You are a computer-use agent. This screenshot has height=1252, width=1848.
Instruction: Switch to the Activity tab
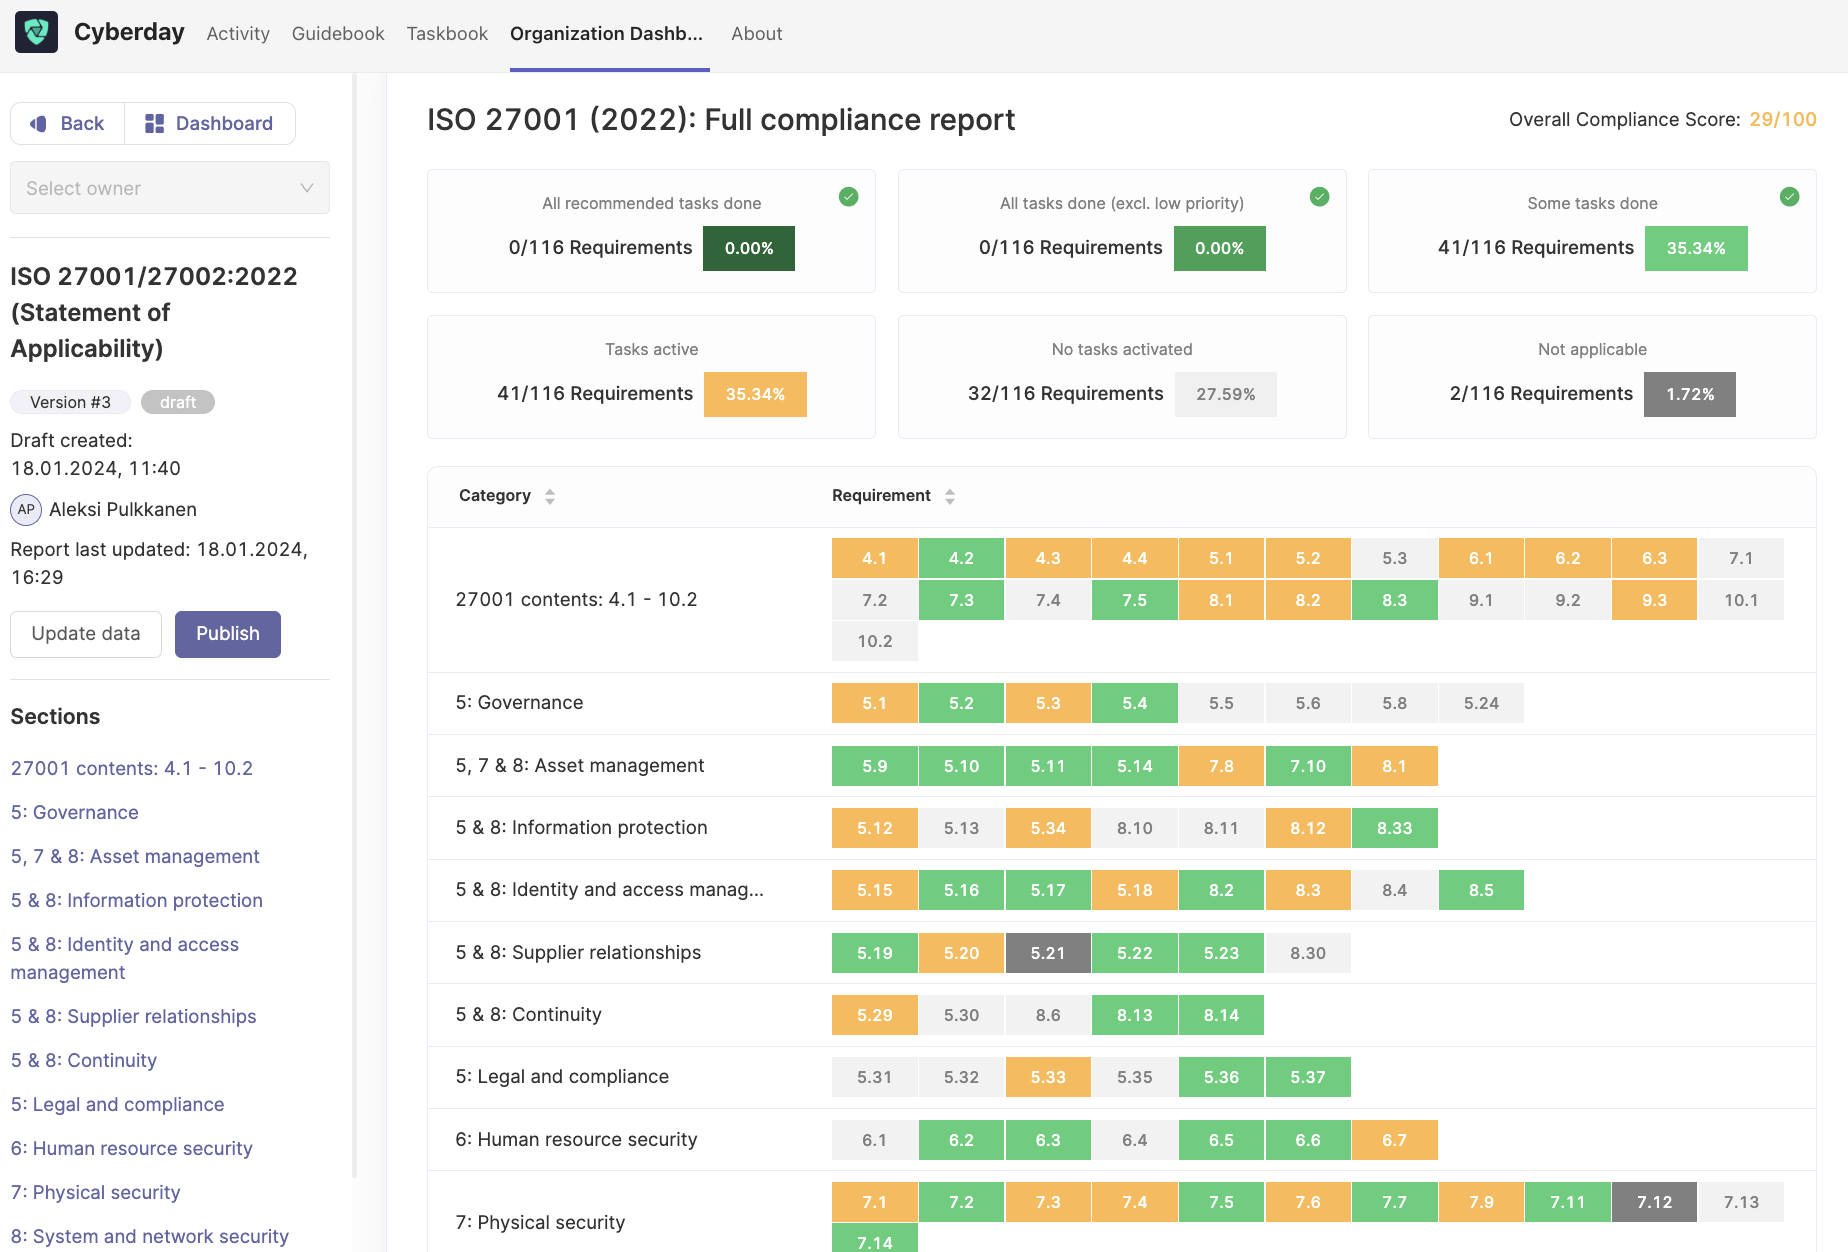(x=237, y=33)
